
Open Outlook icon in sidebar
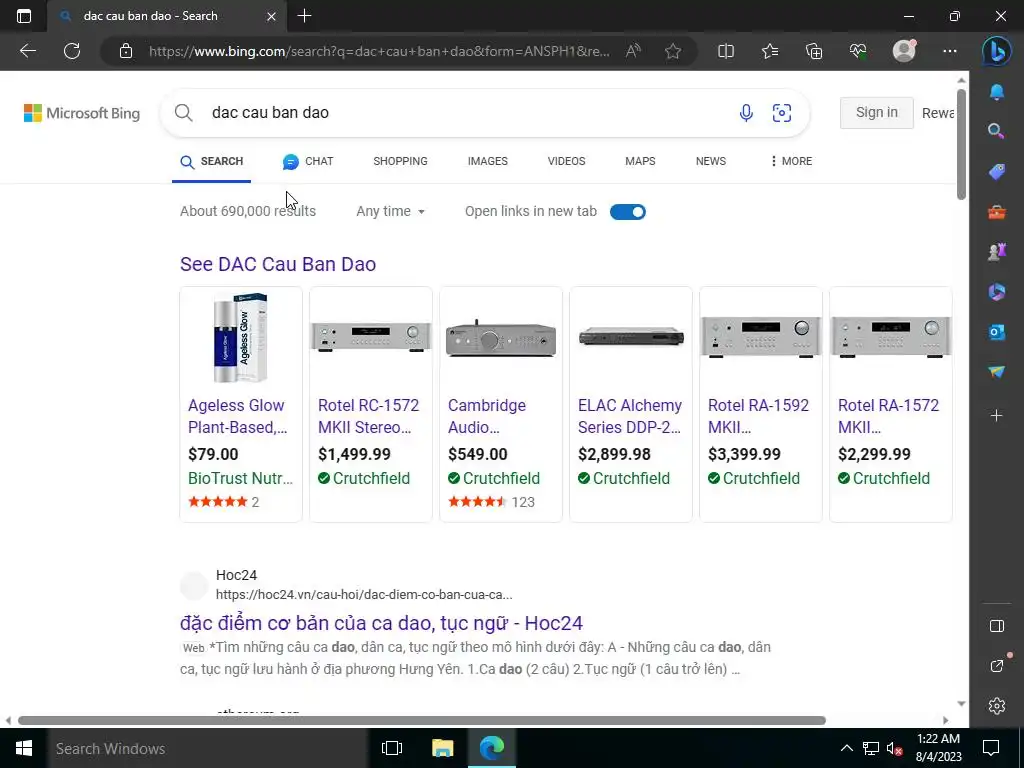coord(997,332)
